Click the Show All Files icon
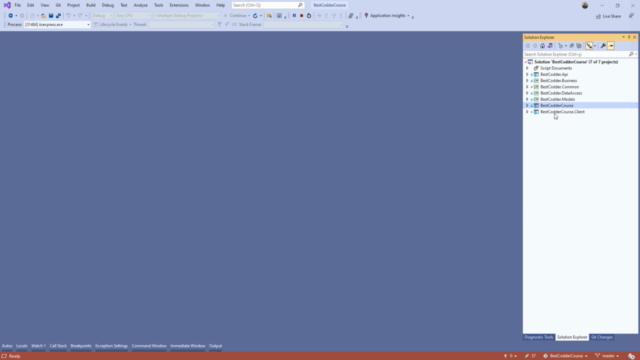 pyautogui.click(x=579, y=46)
